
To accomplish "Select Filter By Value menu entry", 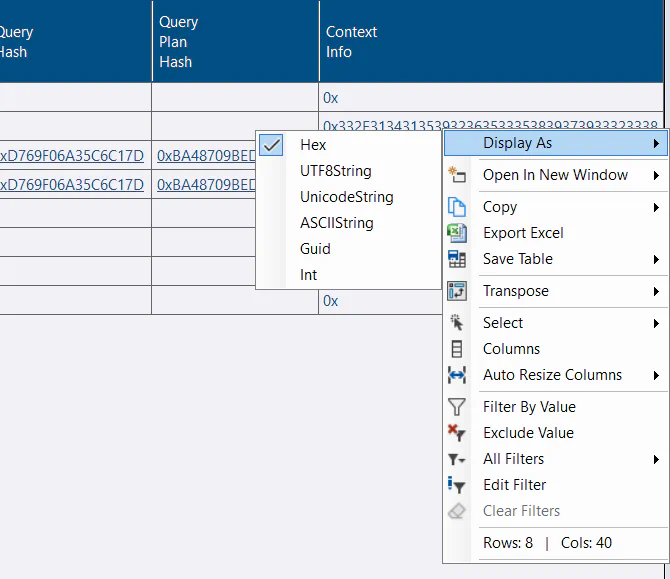I will click(x=555, y=407).
